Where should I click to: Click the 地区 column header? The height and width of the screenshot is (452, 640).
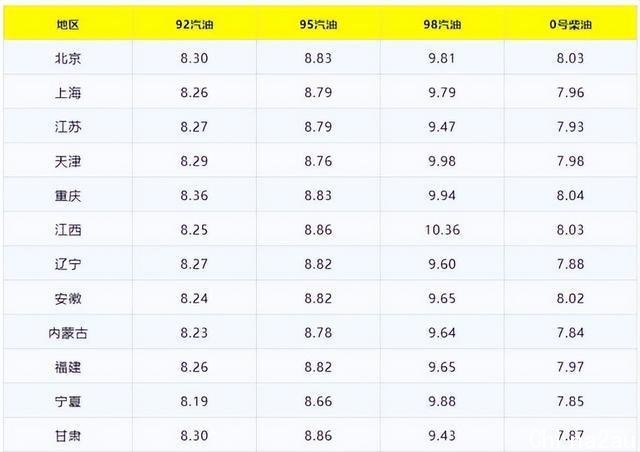tap(68, 24)
